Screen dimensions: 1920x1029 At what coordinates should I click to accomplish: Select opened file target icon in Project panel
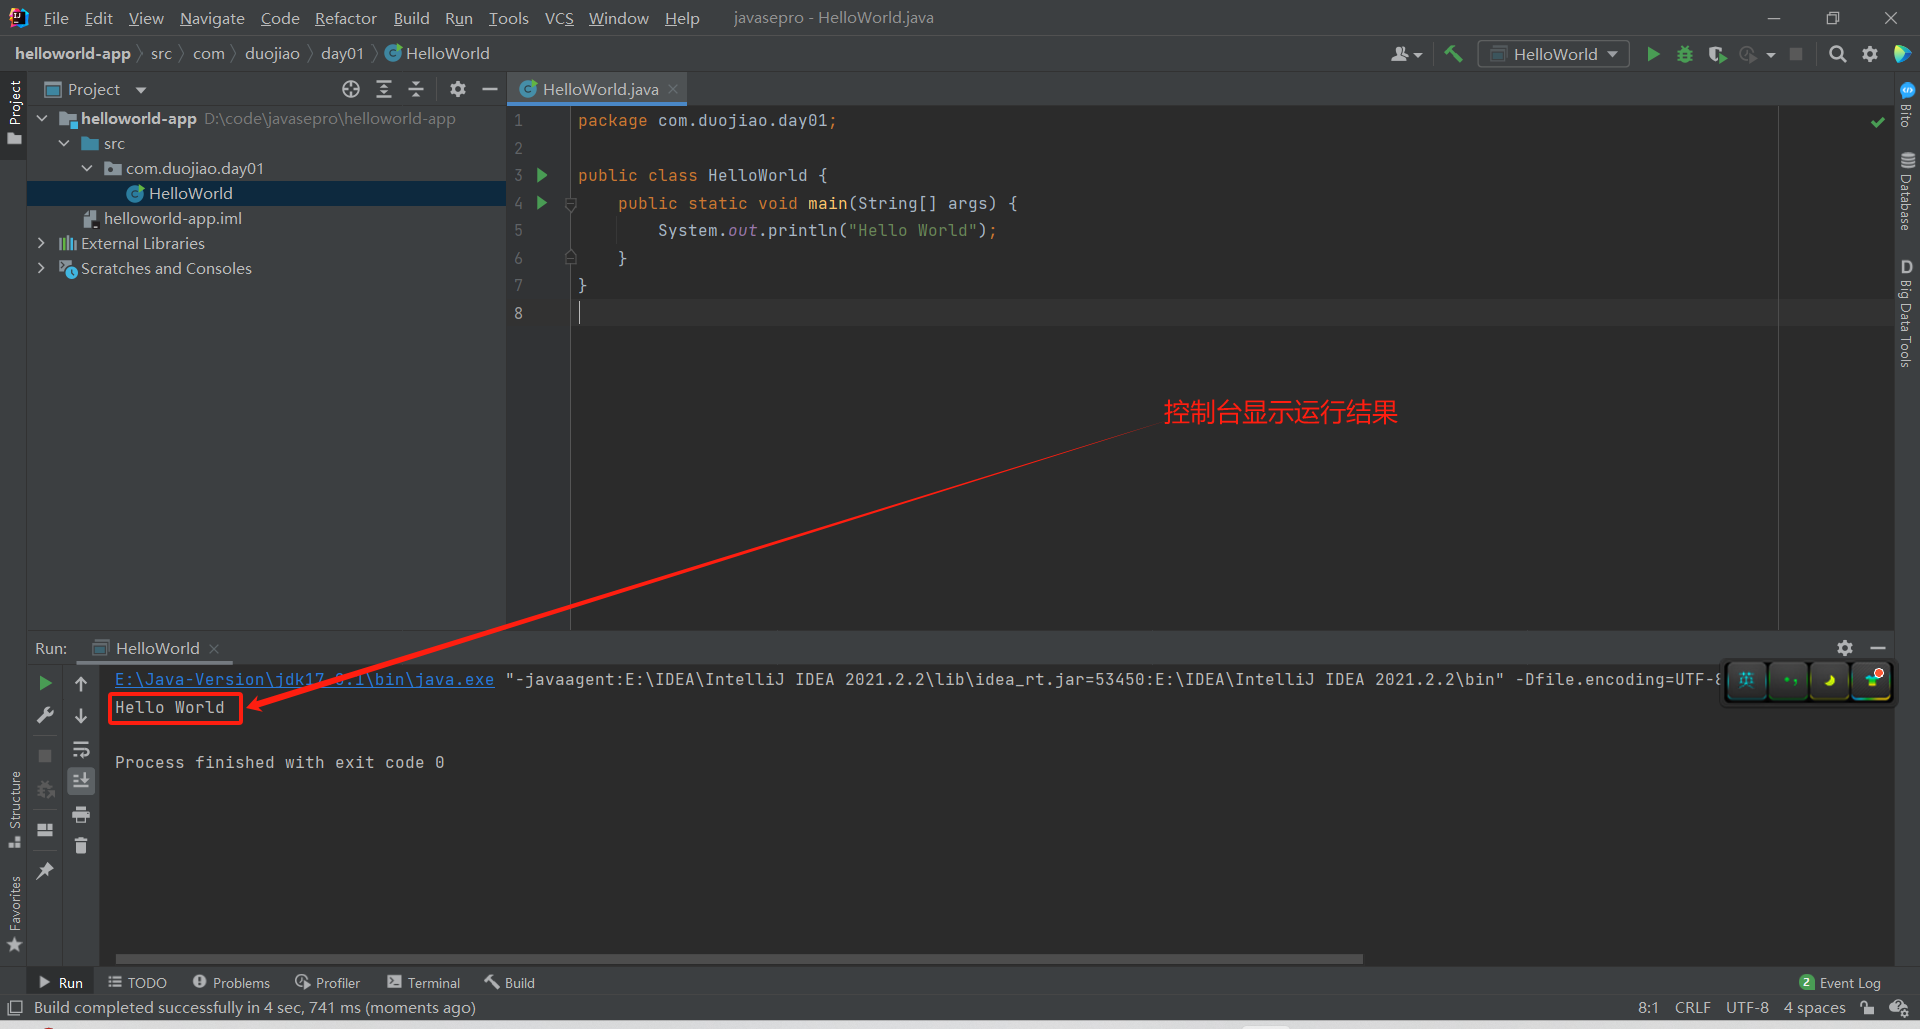(351, 89)
